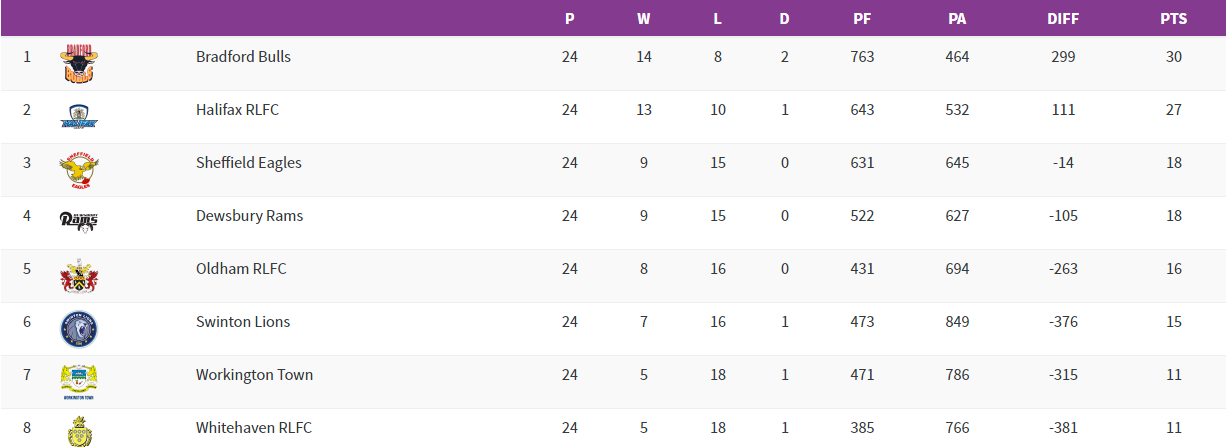Viewport: 1227px width, 447px height.
Task: Click the Sheffield Eagles team logo
Action: (x=78, y=170)
